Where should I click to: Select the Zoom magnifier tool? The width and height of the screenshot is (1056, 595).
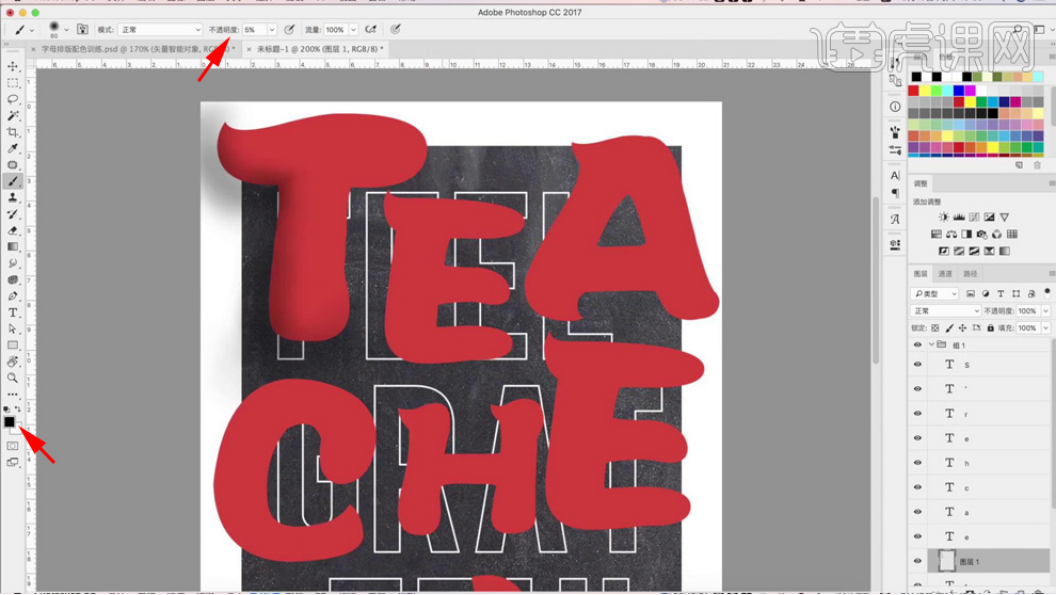[x=13, y=378]
